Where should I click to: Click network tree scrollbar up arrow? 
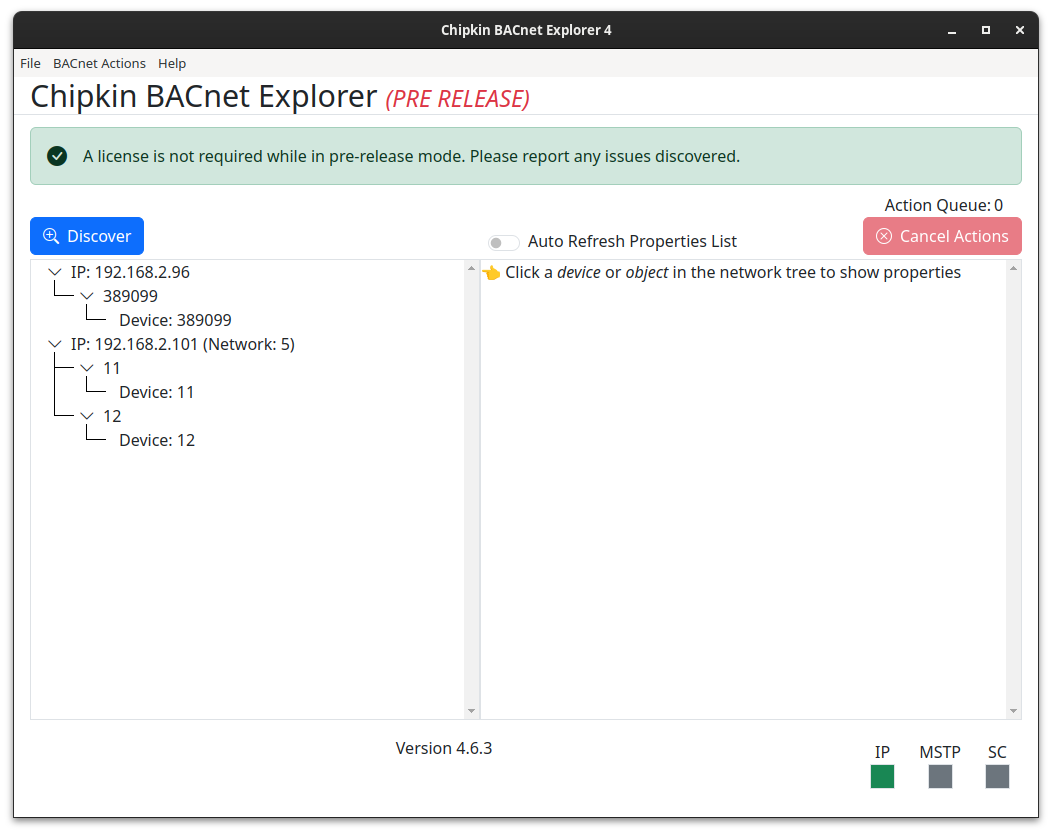pyautogui.click(x=471, y=268)
